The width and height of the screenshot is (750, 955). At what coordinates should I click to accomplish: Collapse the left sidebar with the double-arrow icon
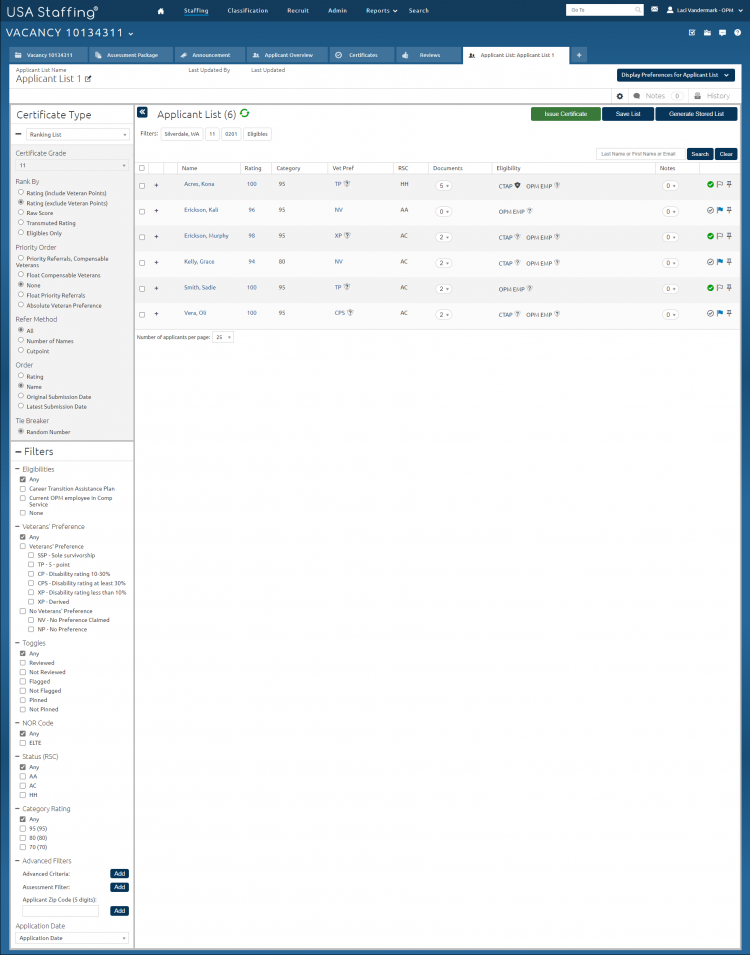(143, 112)
